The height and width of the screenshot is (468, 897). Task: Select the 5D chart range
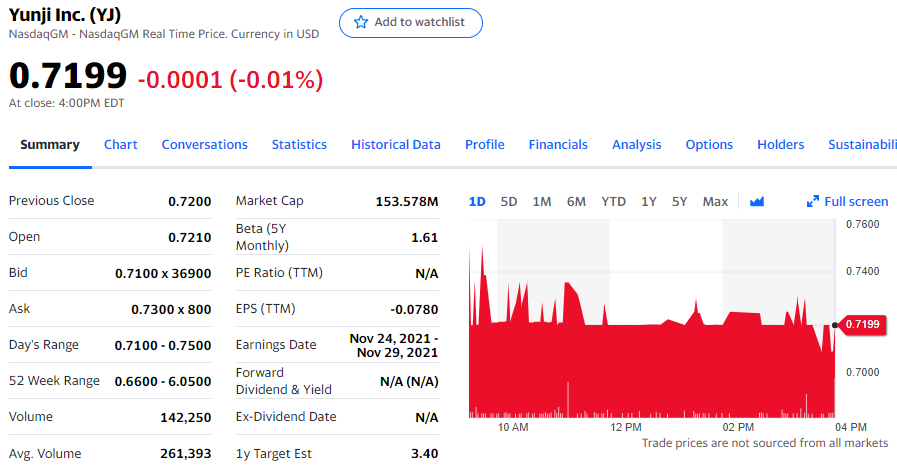click(x=509, y=201)
